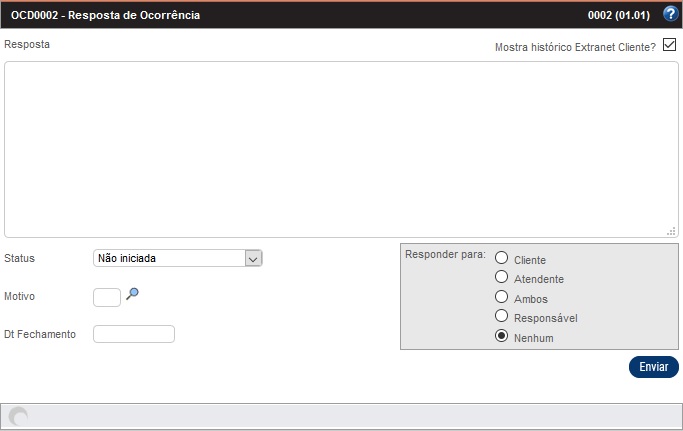Open the Status combo box showing Não iniciada
The height and width of the screenshot is (431, 683).
click(x=168, y=258)
